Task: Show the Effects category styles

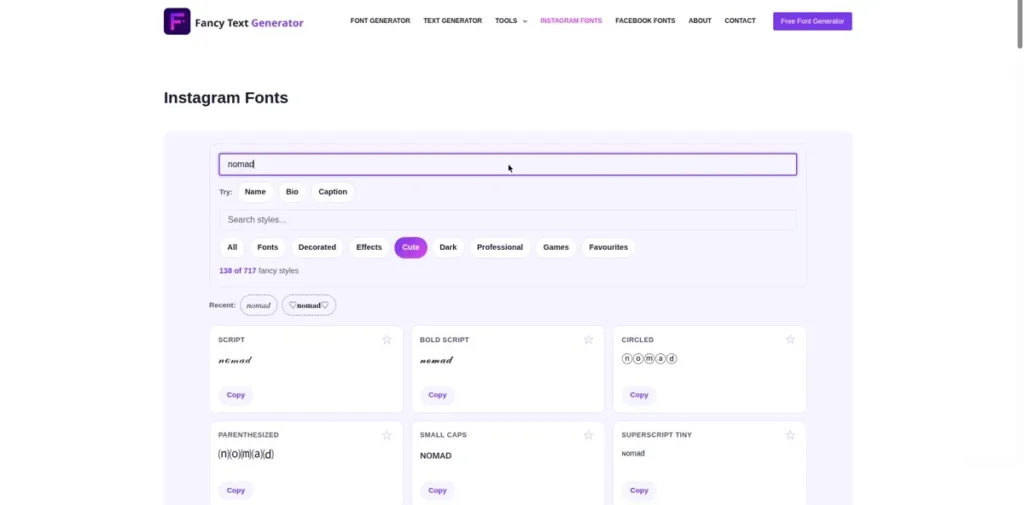Action: point(369,248)
